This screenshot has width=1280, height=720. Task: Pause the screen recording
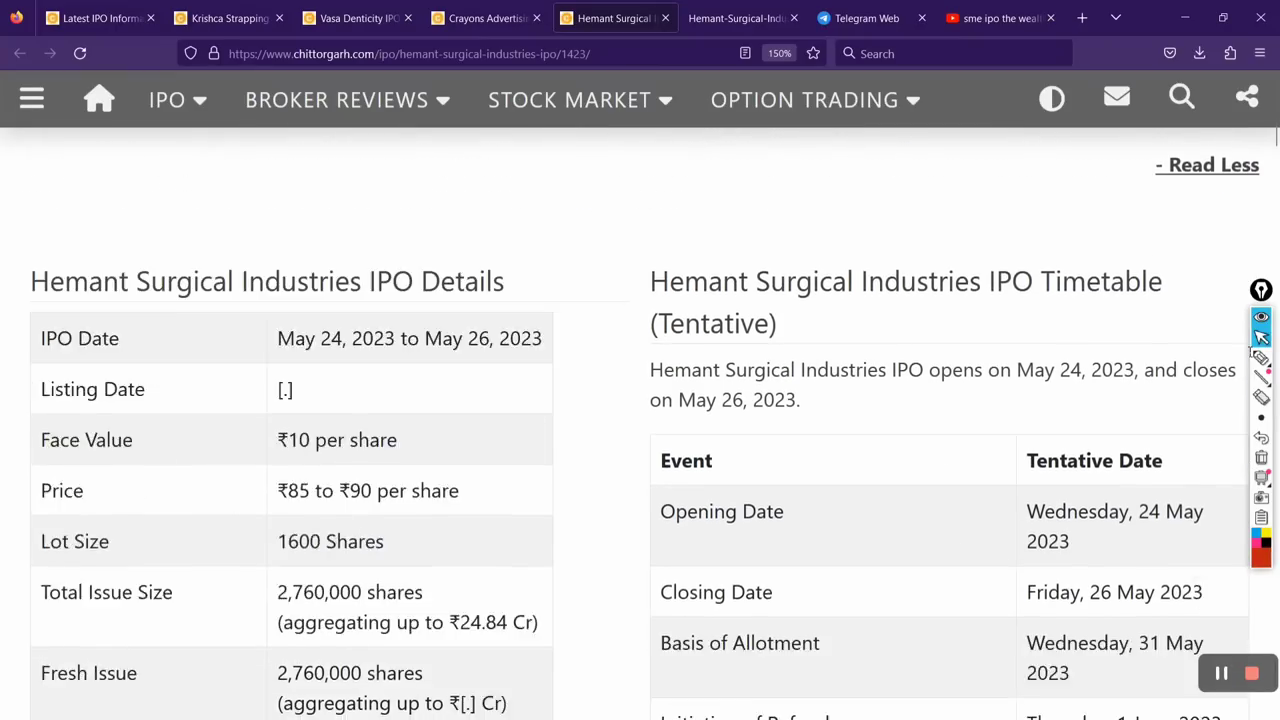click(1221, 674)
